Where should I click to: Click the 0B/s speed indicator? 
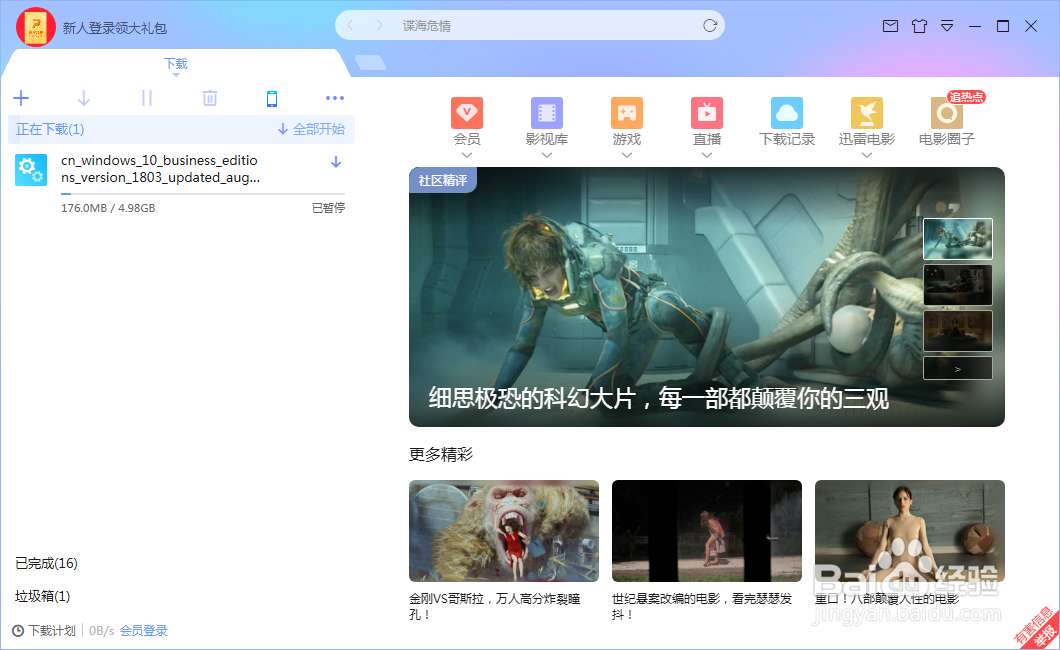click(101, 631)
